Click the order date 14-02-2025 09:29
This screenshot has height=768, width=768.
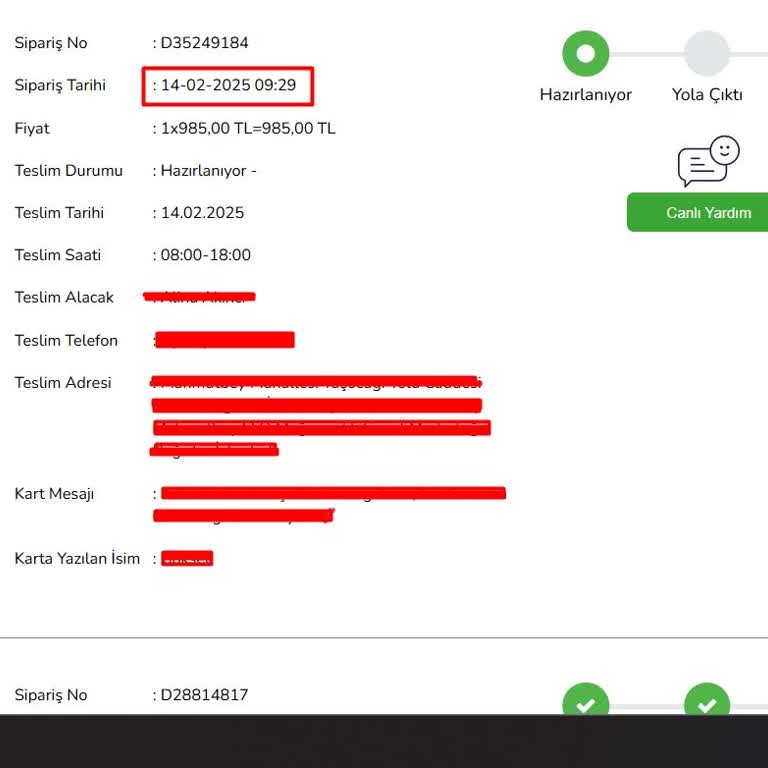(228, 85)
